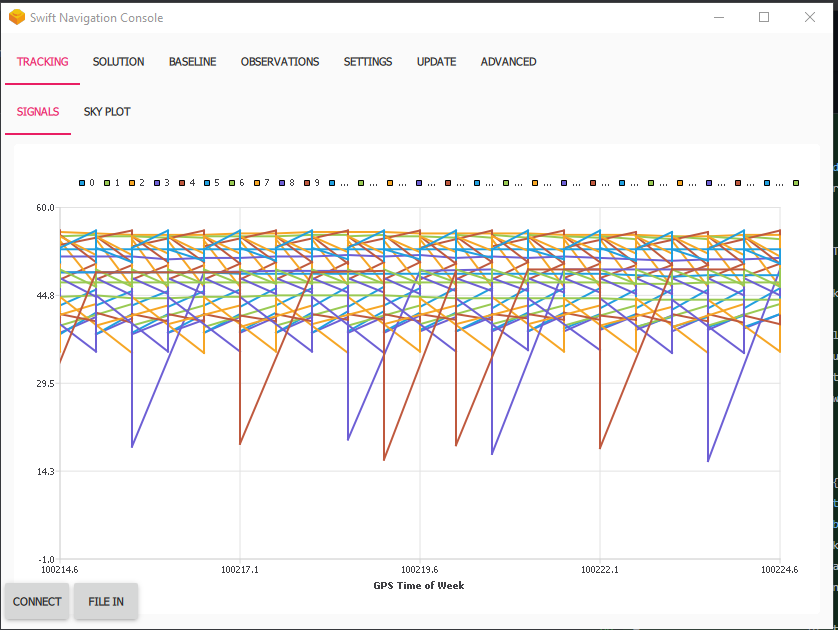Switch to the SOLUTION tab
Screen dimensions: 838x630
(x=118, y=62)
